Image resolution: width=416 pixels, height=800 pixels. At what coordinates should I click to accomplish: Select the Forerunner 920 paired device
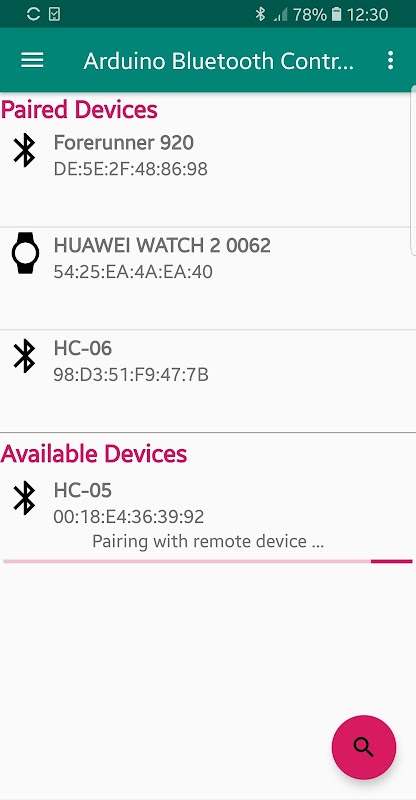click(x=208, y=176)
